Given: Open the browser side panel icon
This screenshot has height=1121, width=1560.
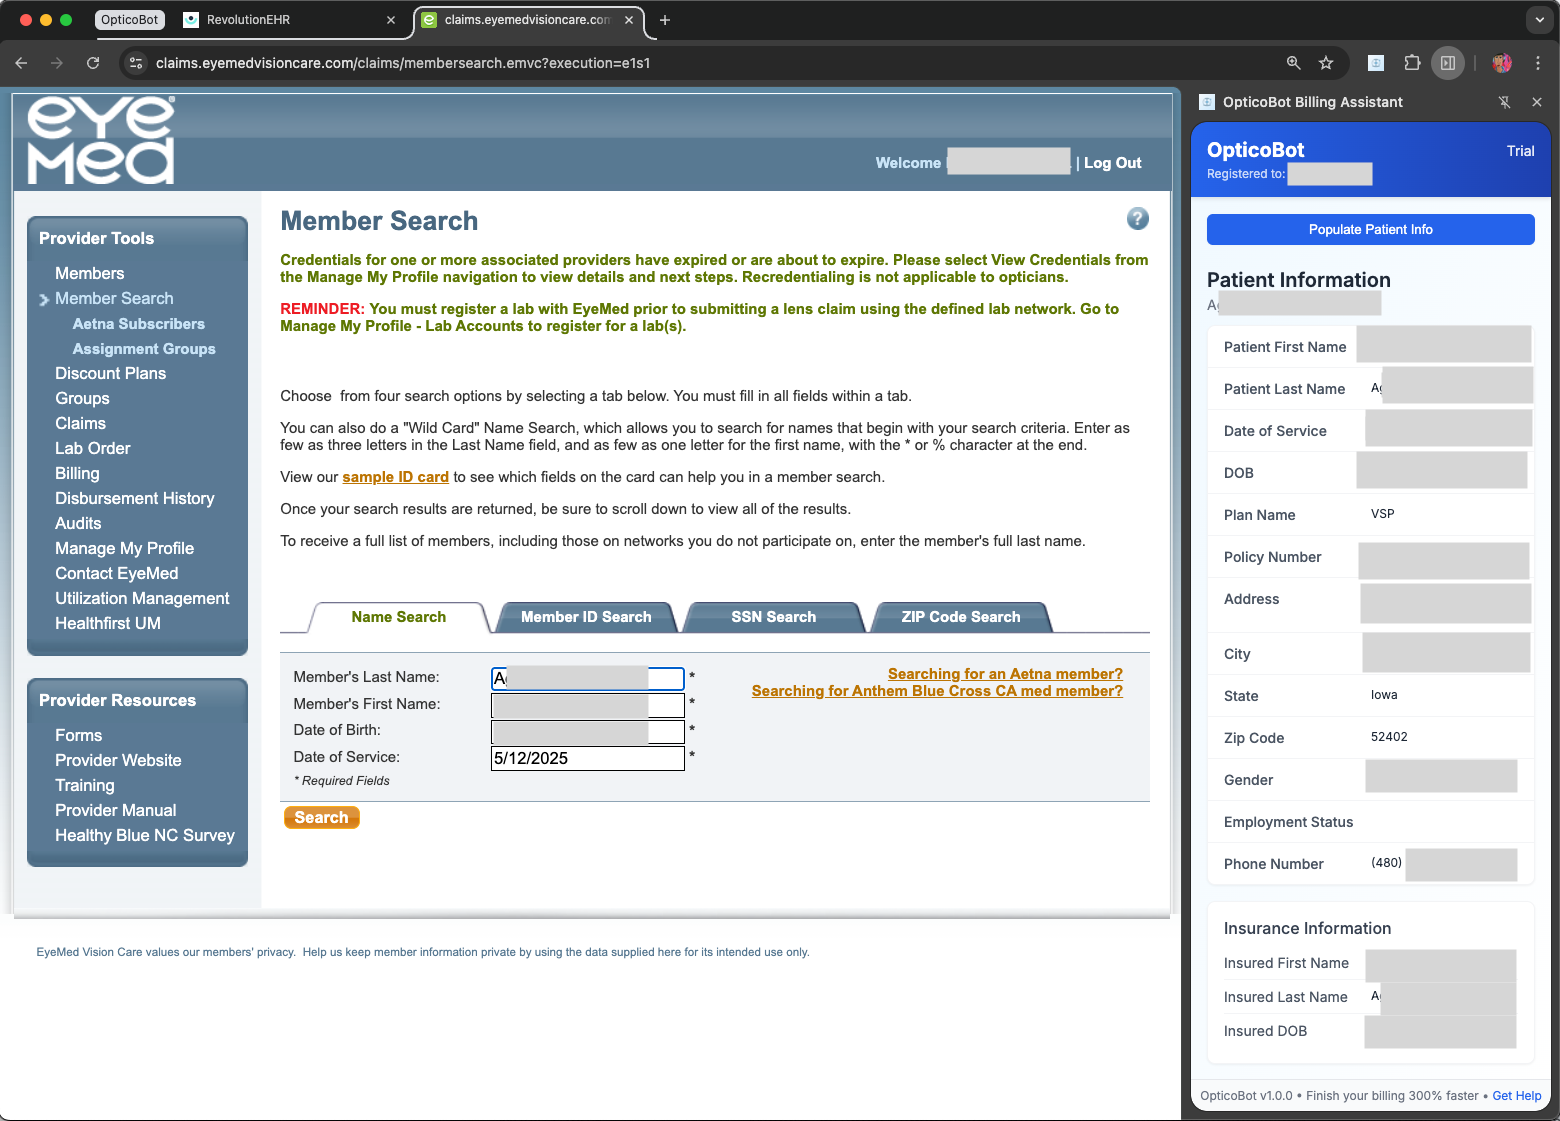Looking at the screenshot, I should [1448, 63].
